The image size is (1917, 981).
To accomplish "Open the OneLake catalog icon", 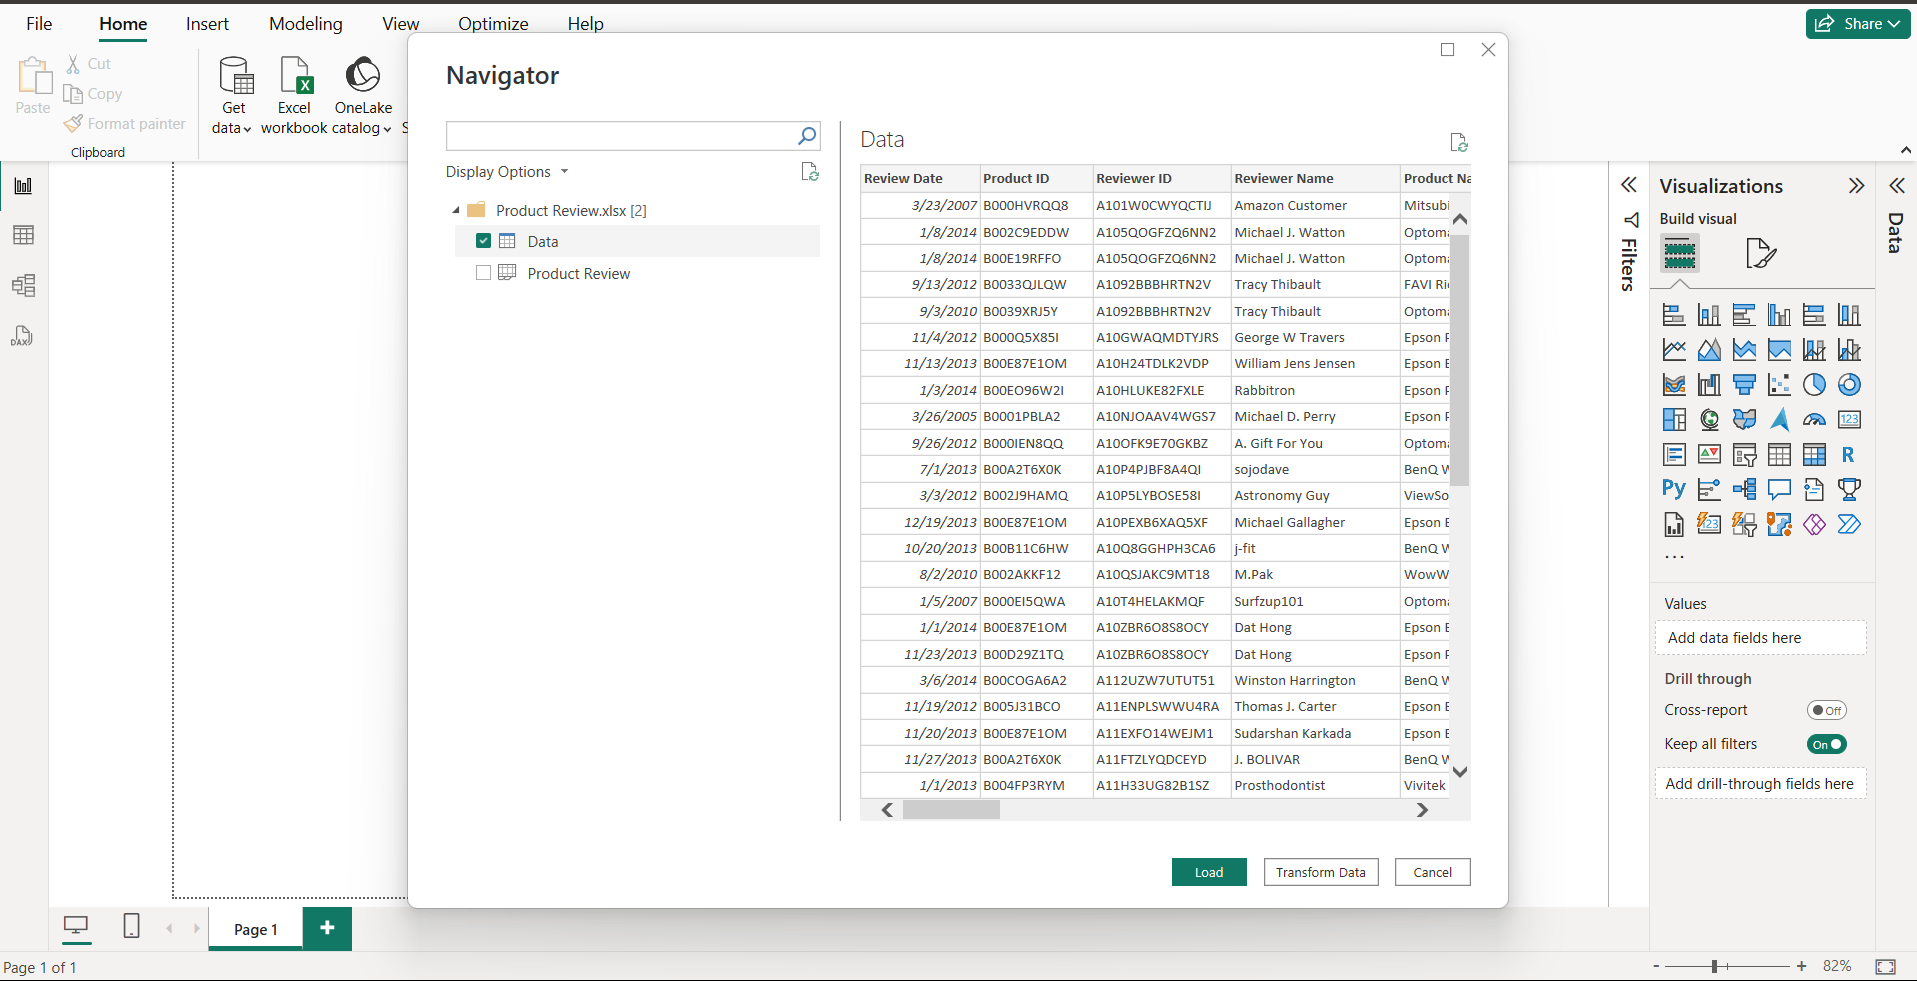I will (x=363, y=95).
